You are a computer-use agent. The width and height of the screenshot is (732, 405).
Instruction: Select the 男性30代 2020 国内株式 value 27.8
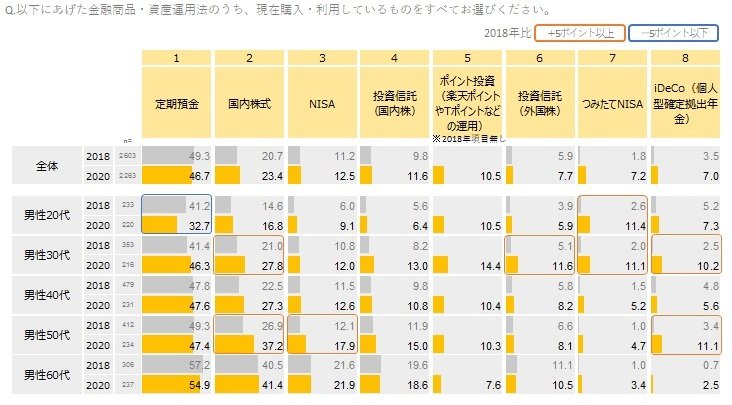click(x=273, y=266)
